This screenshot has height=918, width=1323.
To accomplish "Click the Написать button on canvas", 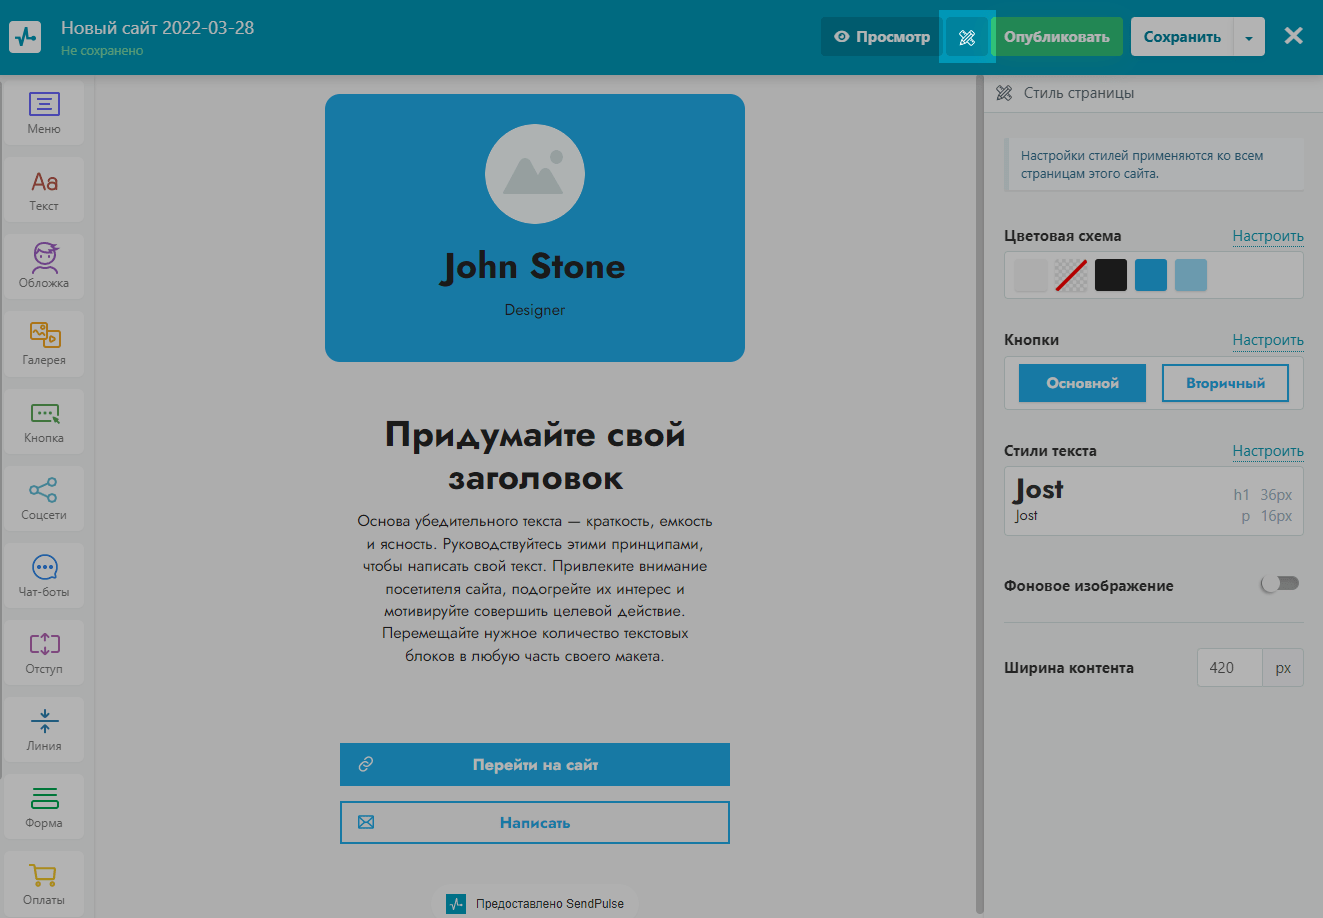I will (535, 822).
